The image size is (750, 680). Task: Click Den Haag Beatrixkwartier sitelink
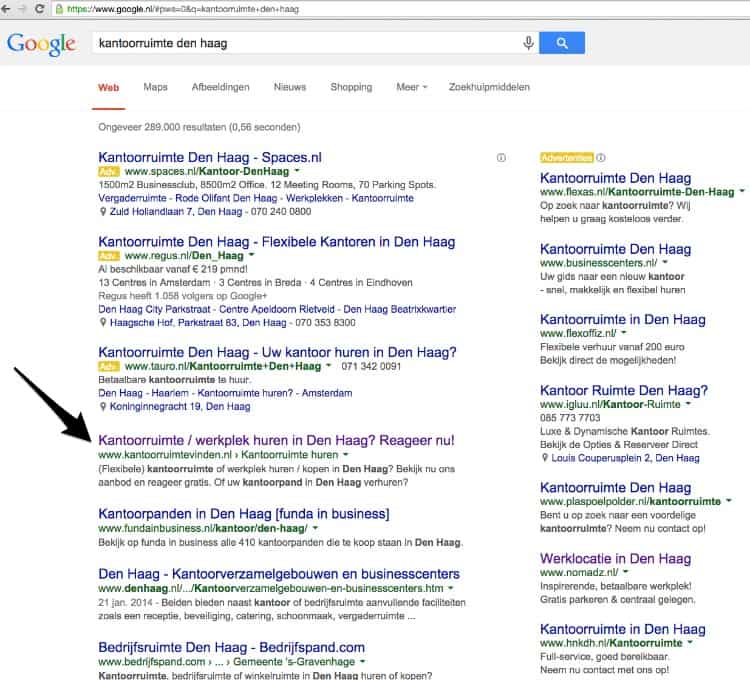399,309
